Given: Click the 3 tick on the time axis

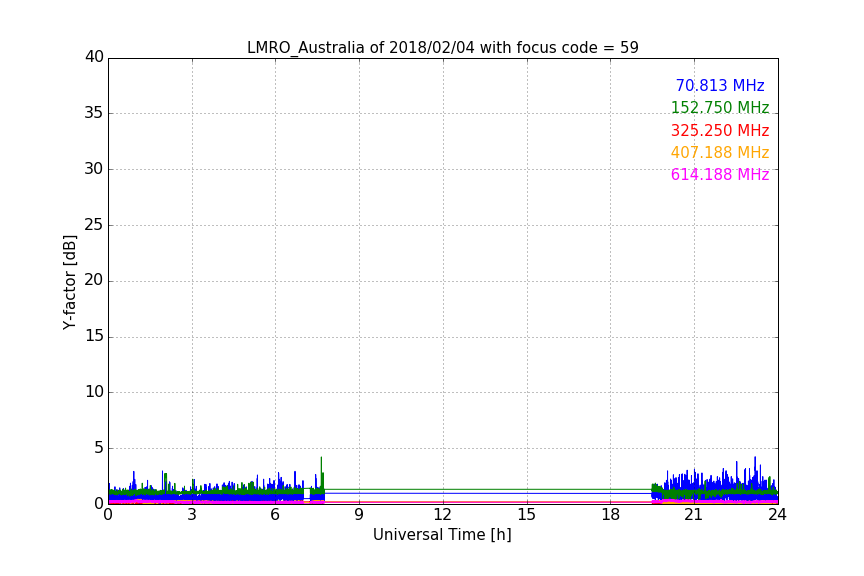Looking at the screenshot, I should click(x=192, y=515).
